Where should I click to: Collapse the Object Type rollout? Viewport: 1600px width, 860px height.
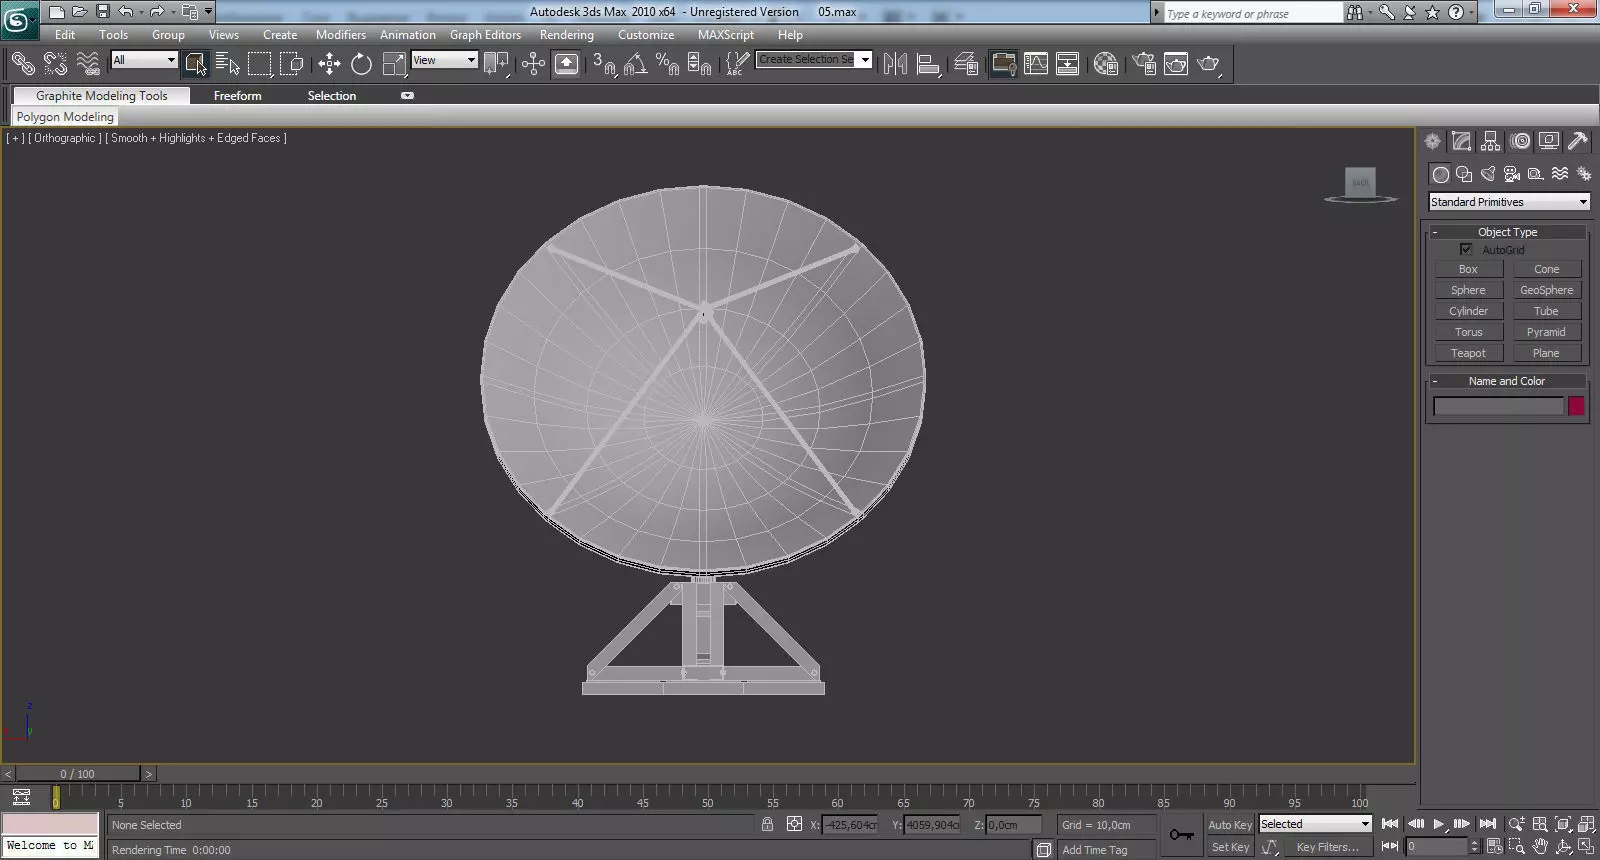tap(1507, 232)
